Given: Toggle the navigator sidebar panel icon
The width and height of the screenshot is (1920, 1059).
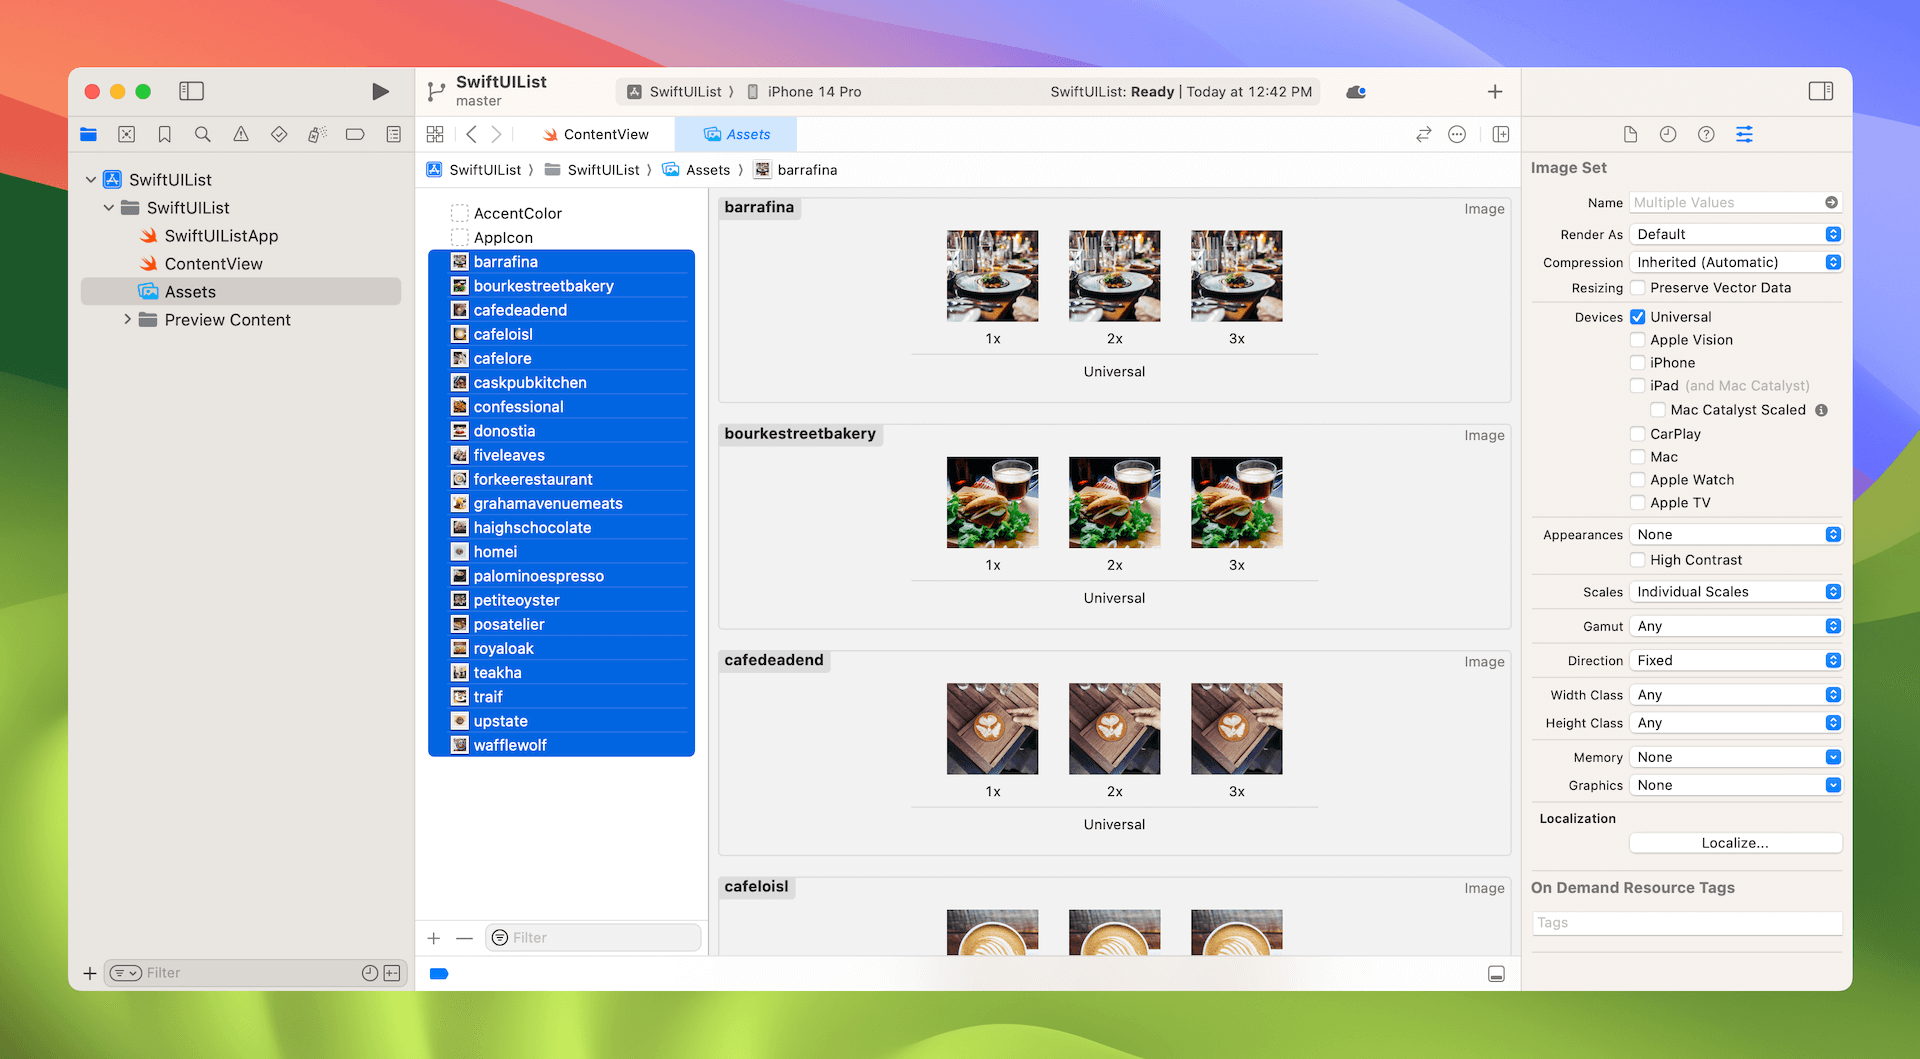Looking at the screenshot, I should tap(191, 91).
